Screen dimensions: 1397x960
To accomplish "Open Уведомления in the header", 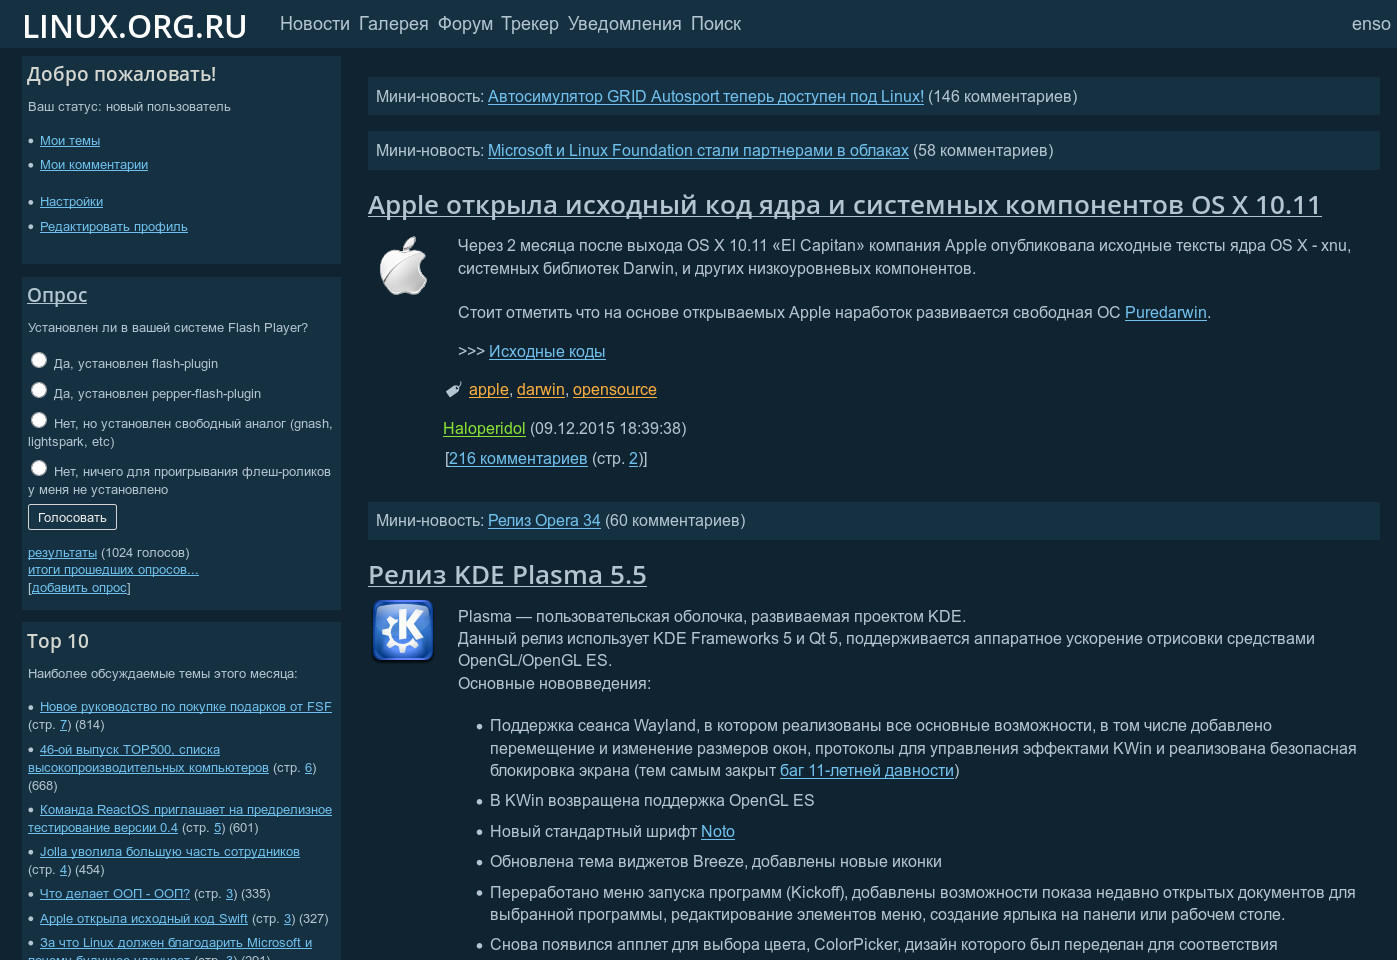I will coord(625,24).
